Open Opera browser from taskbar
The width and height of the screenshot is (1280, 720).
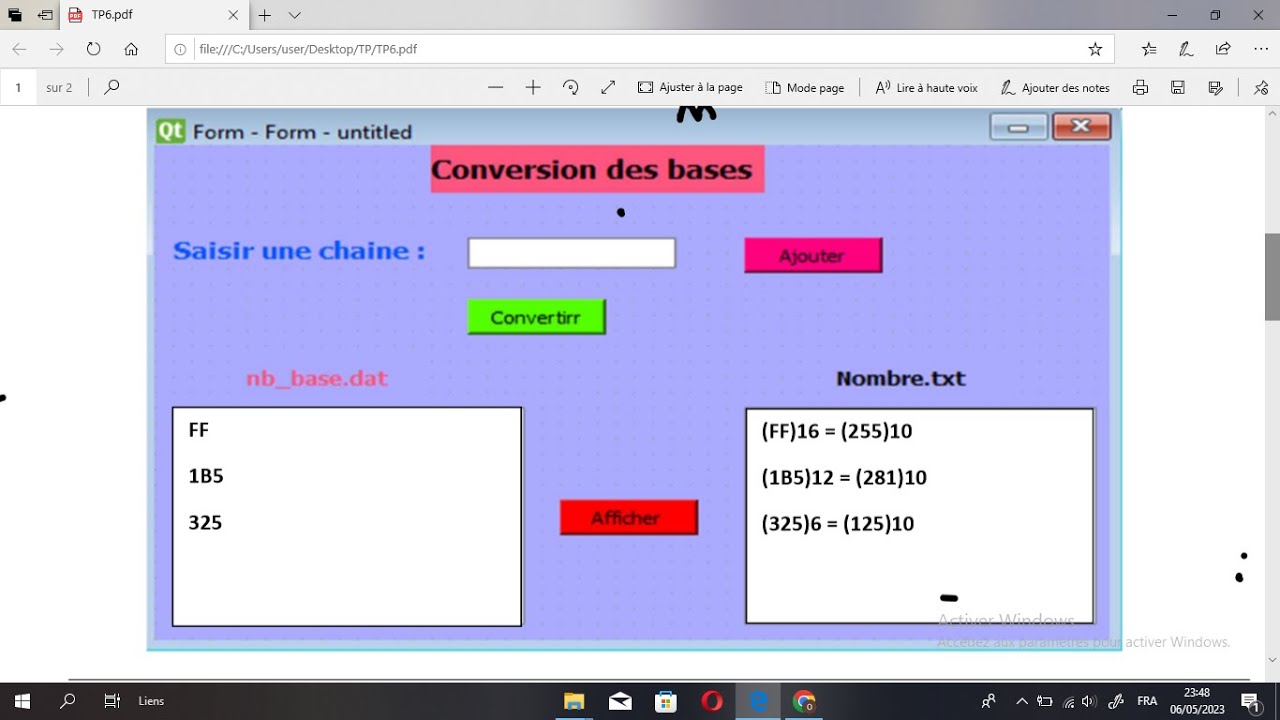pos(712,701)
